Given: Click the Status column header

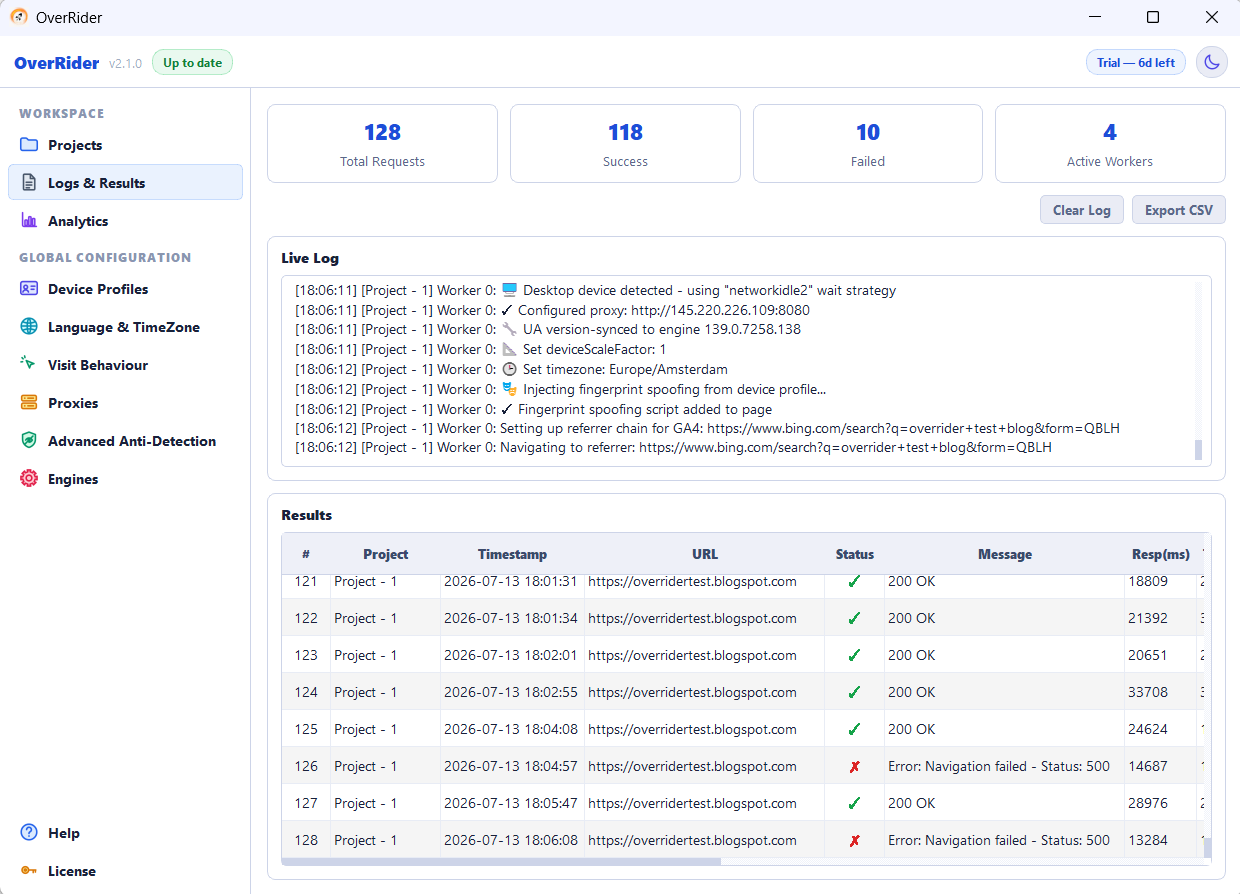Looking at the screenshot, I should click(x=855, y=554).
